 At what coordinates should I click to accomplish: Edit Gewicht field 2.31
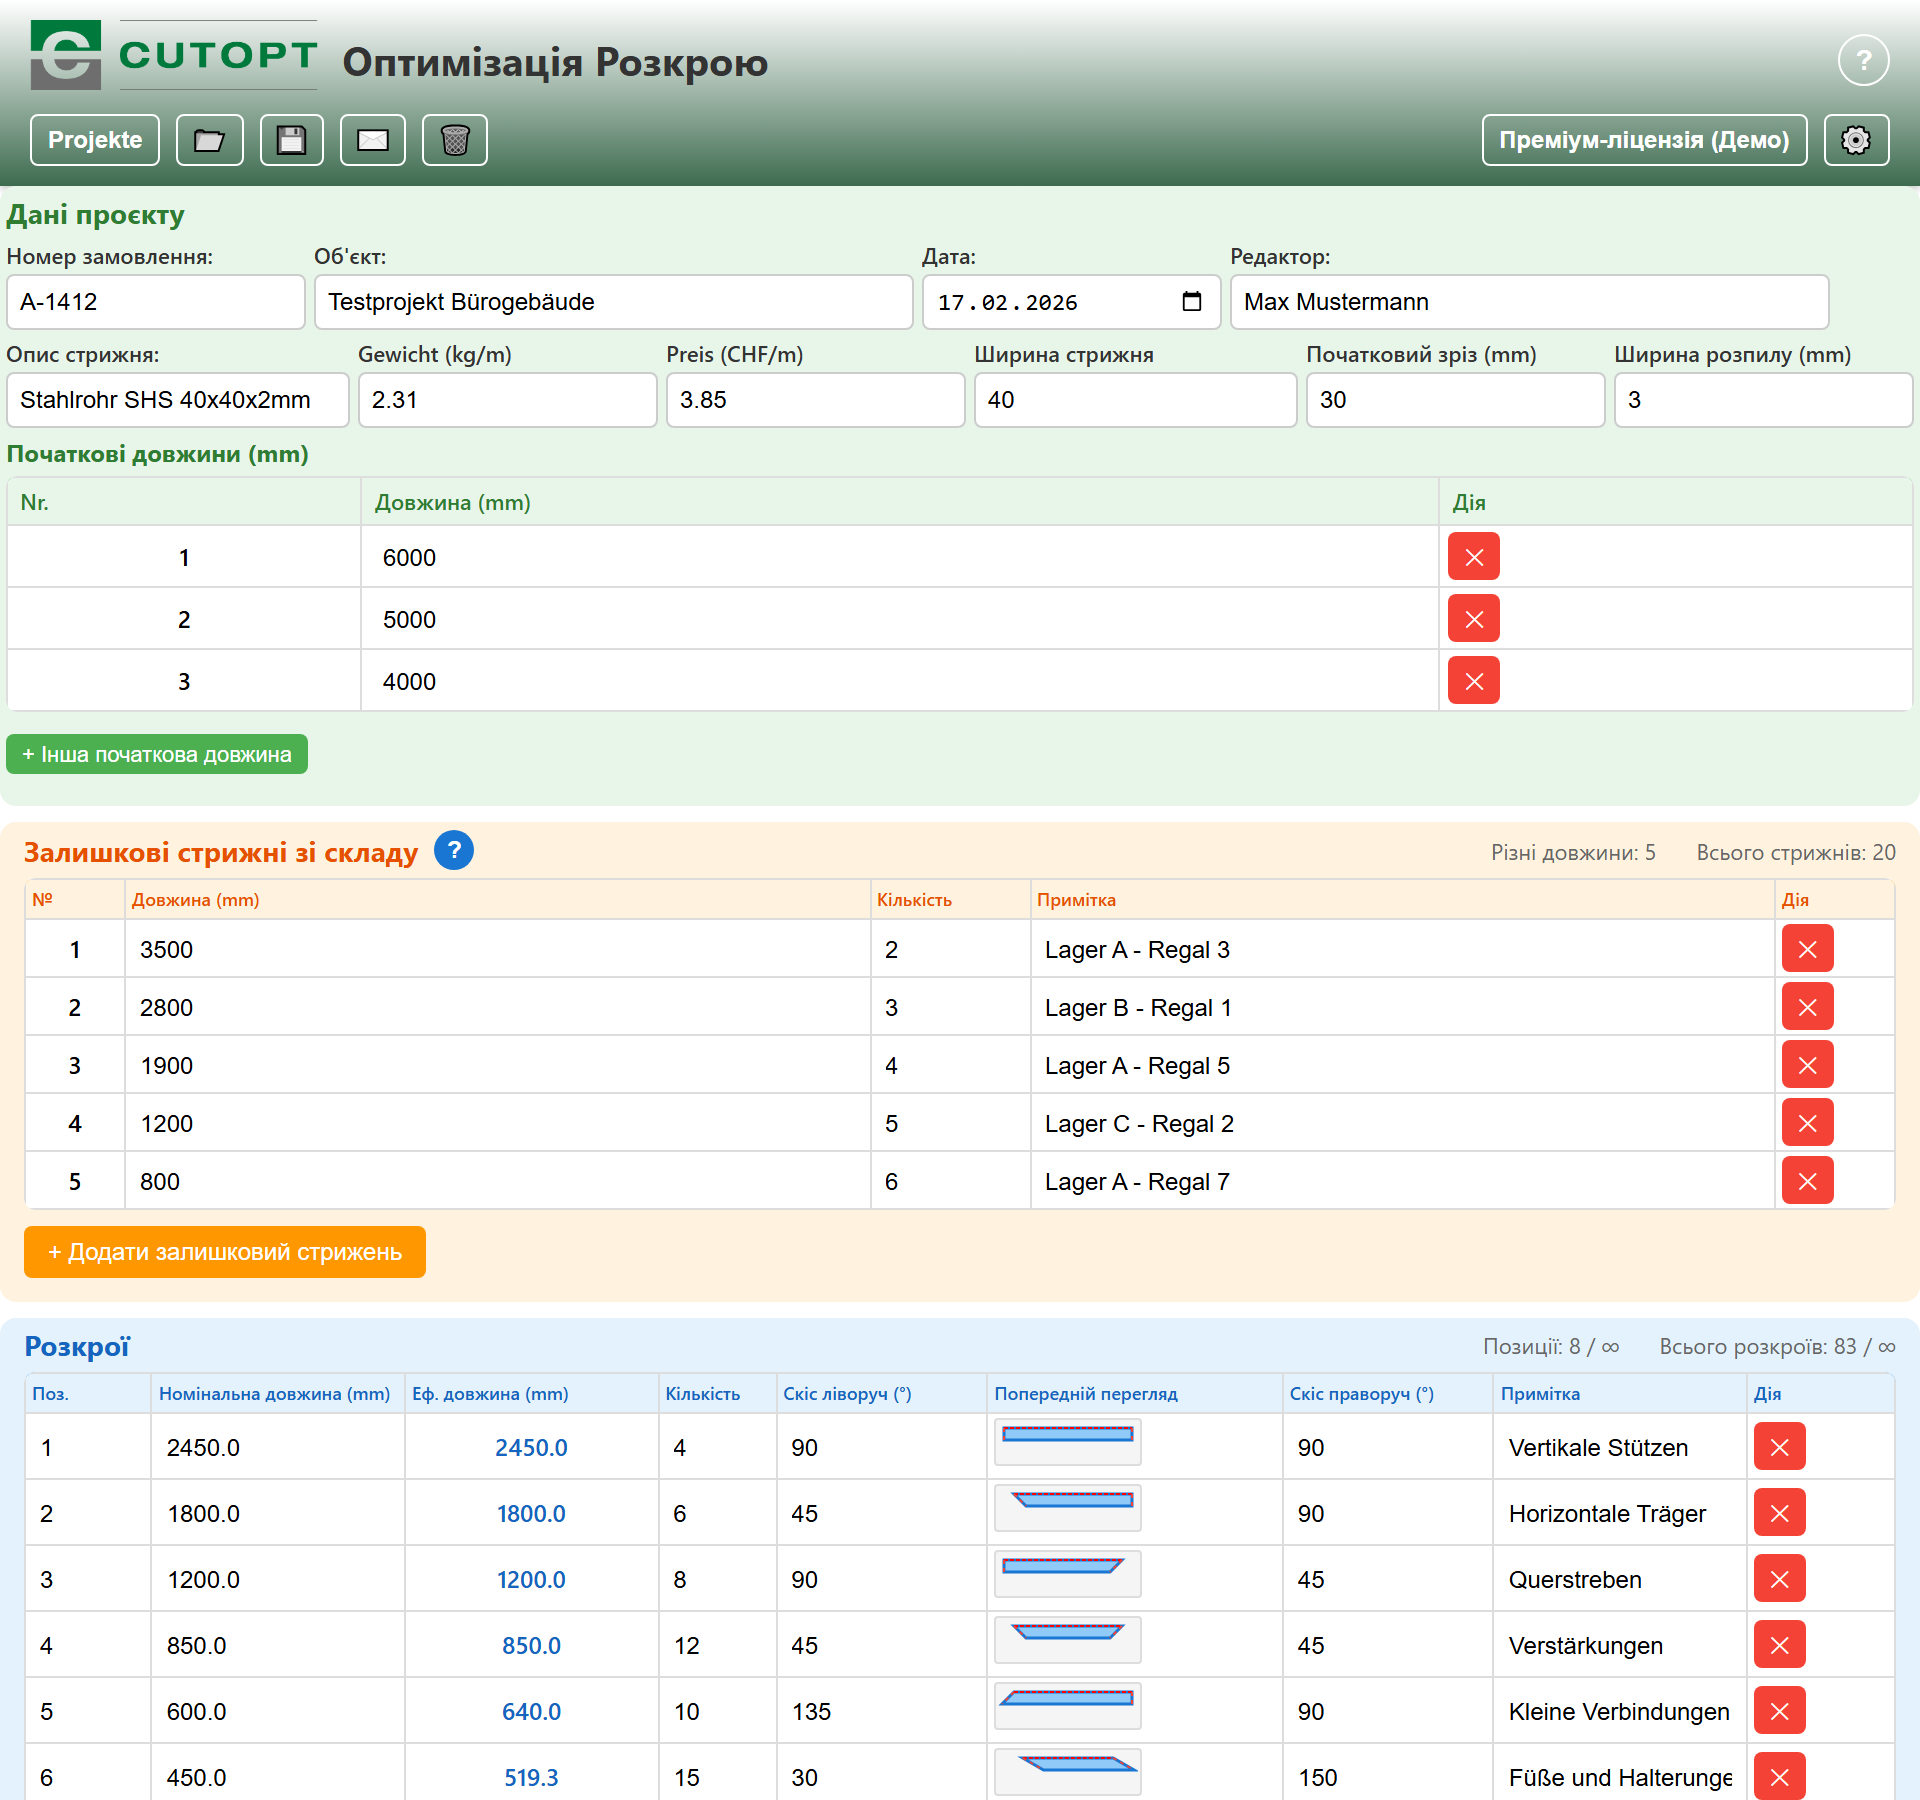(x=508, y=400)
